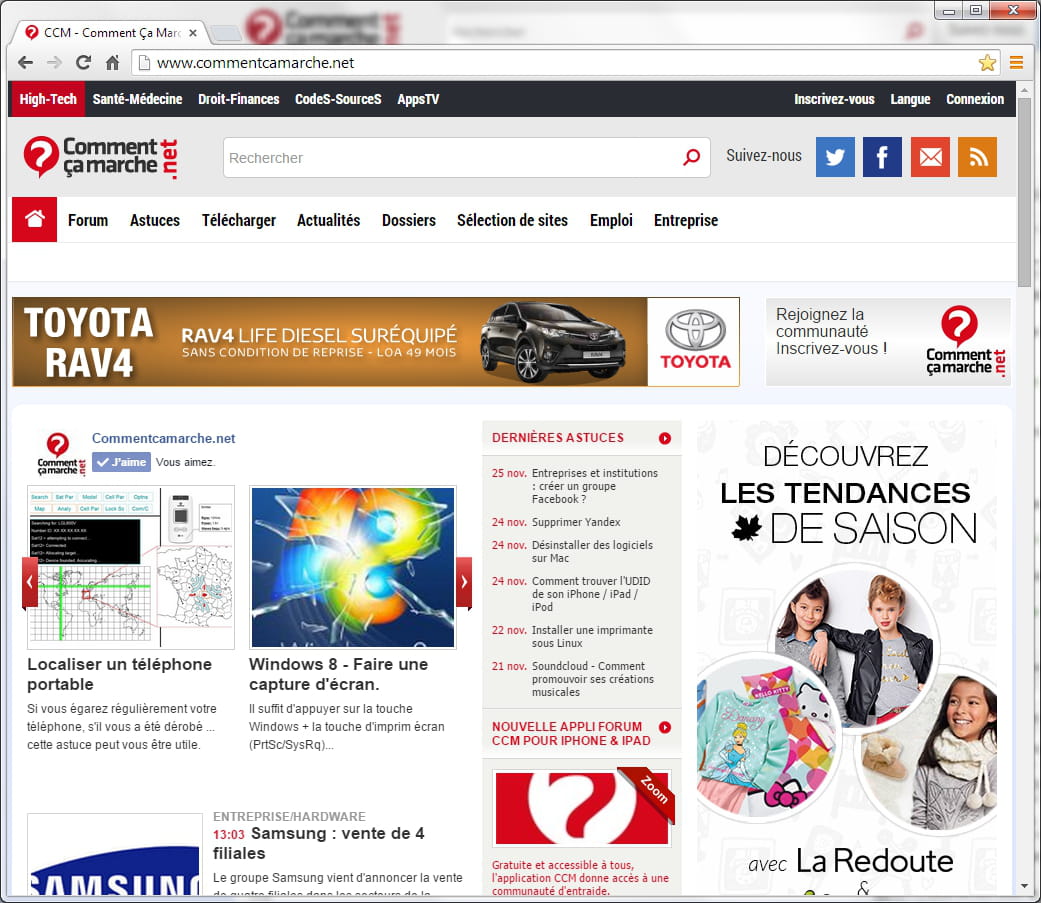
Task: Open the Chrome menu hamburger icon
Action: coord(1016,62)
